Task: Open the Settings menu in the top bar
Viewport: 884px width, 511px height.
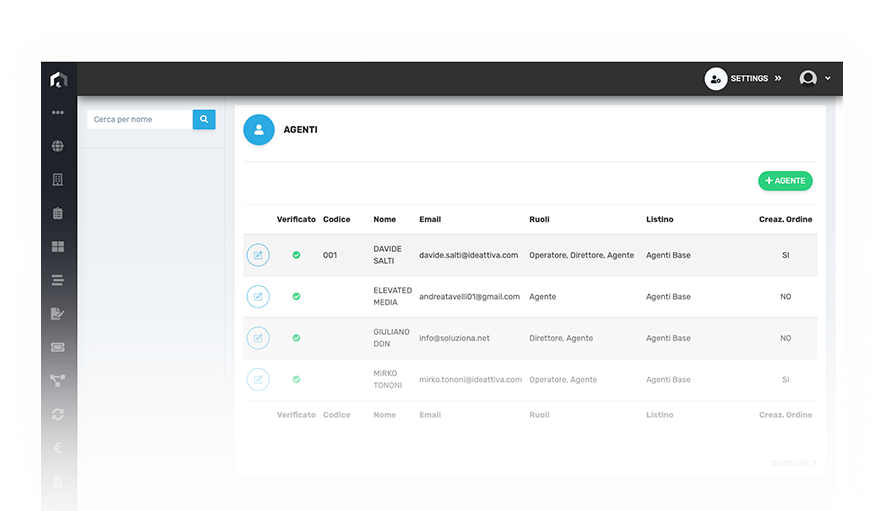Action: 749,78
